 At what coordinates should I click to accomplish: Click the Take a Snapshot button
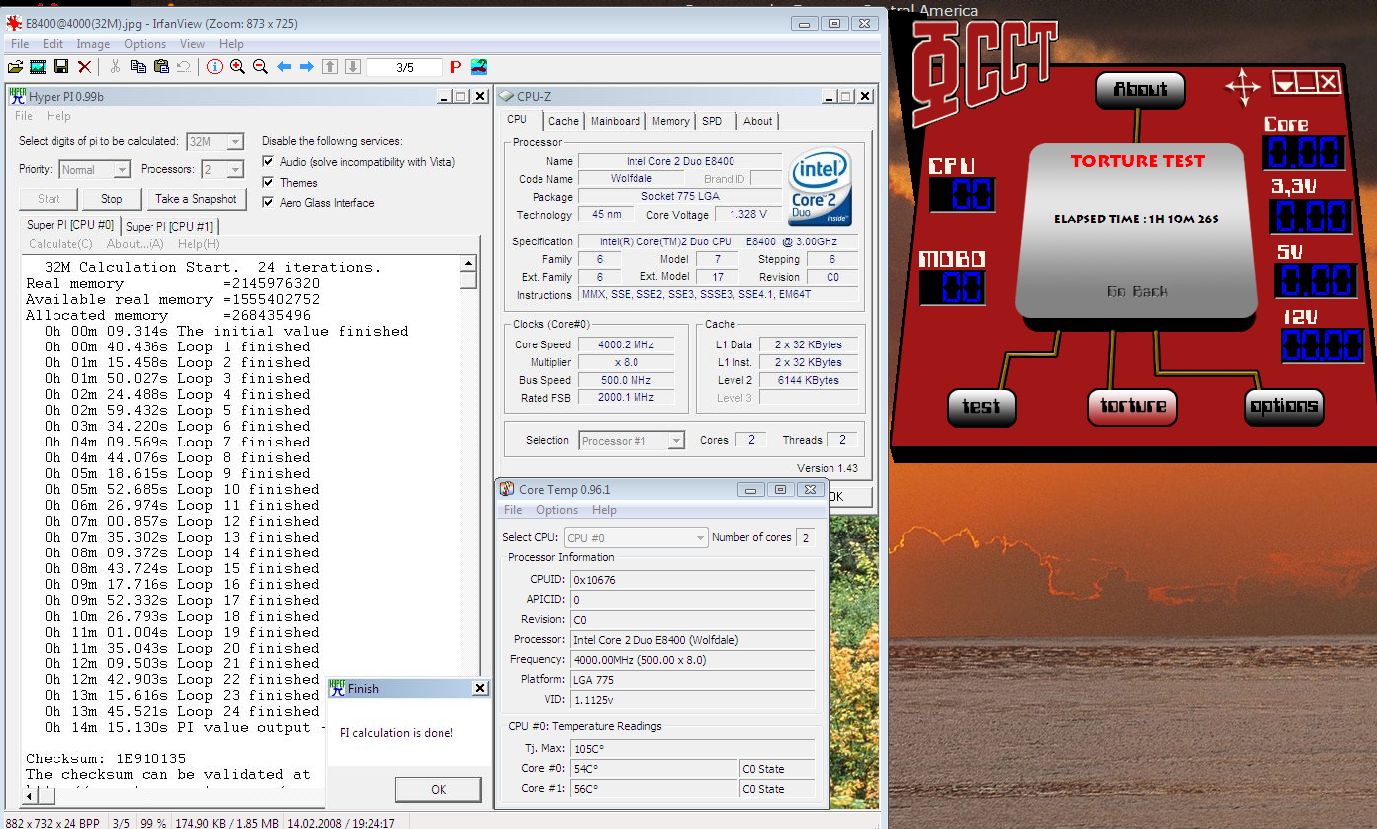196,199
